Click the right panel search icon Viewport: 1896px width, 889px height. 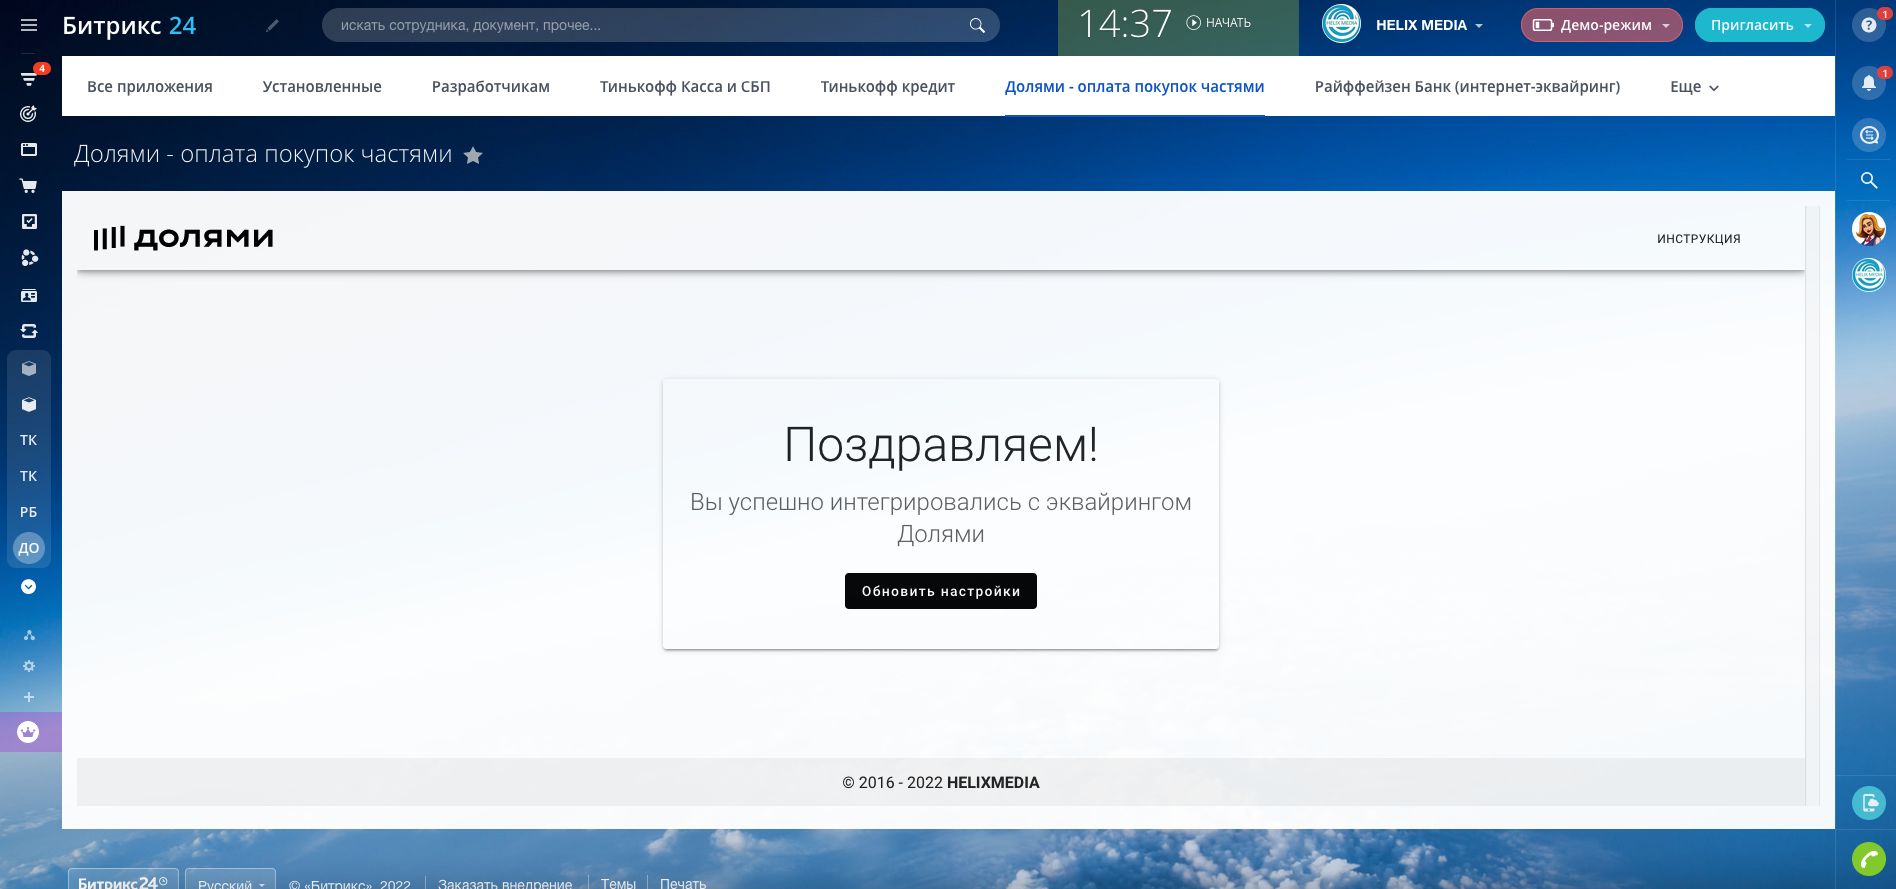click(x=1868, y=181)
